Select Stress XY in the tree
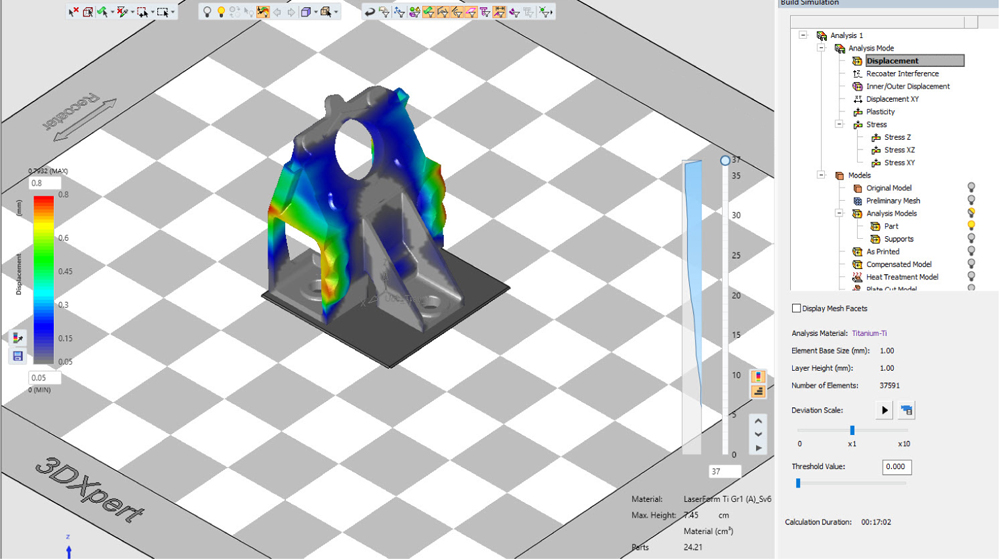 click(899, 163)
